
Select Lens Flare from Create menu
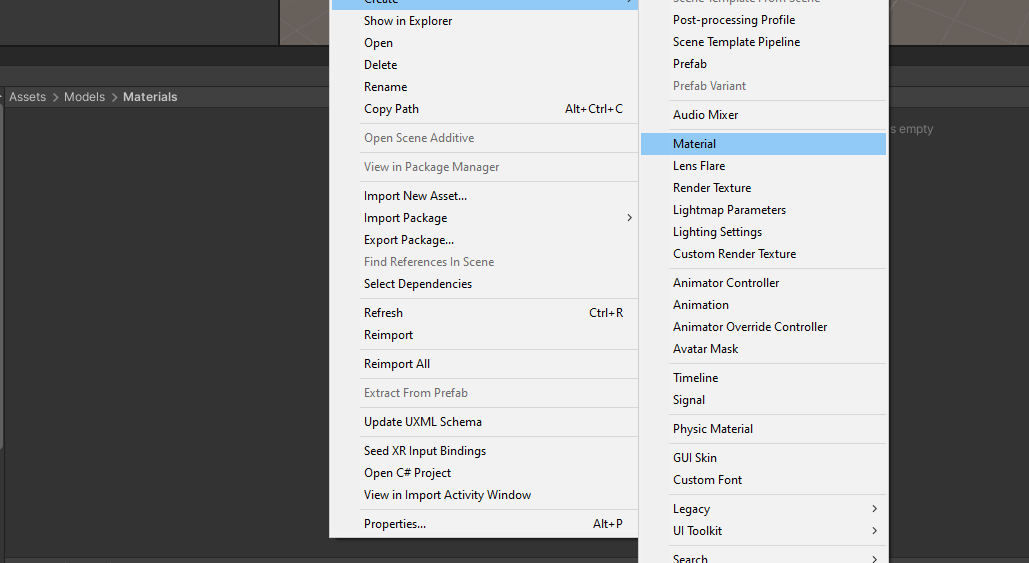point(699,166)
